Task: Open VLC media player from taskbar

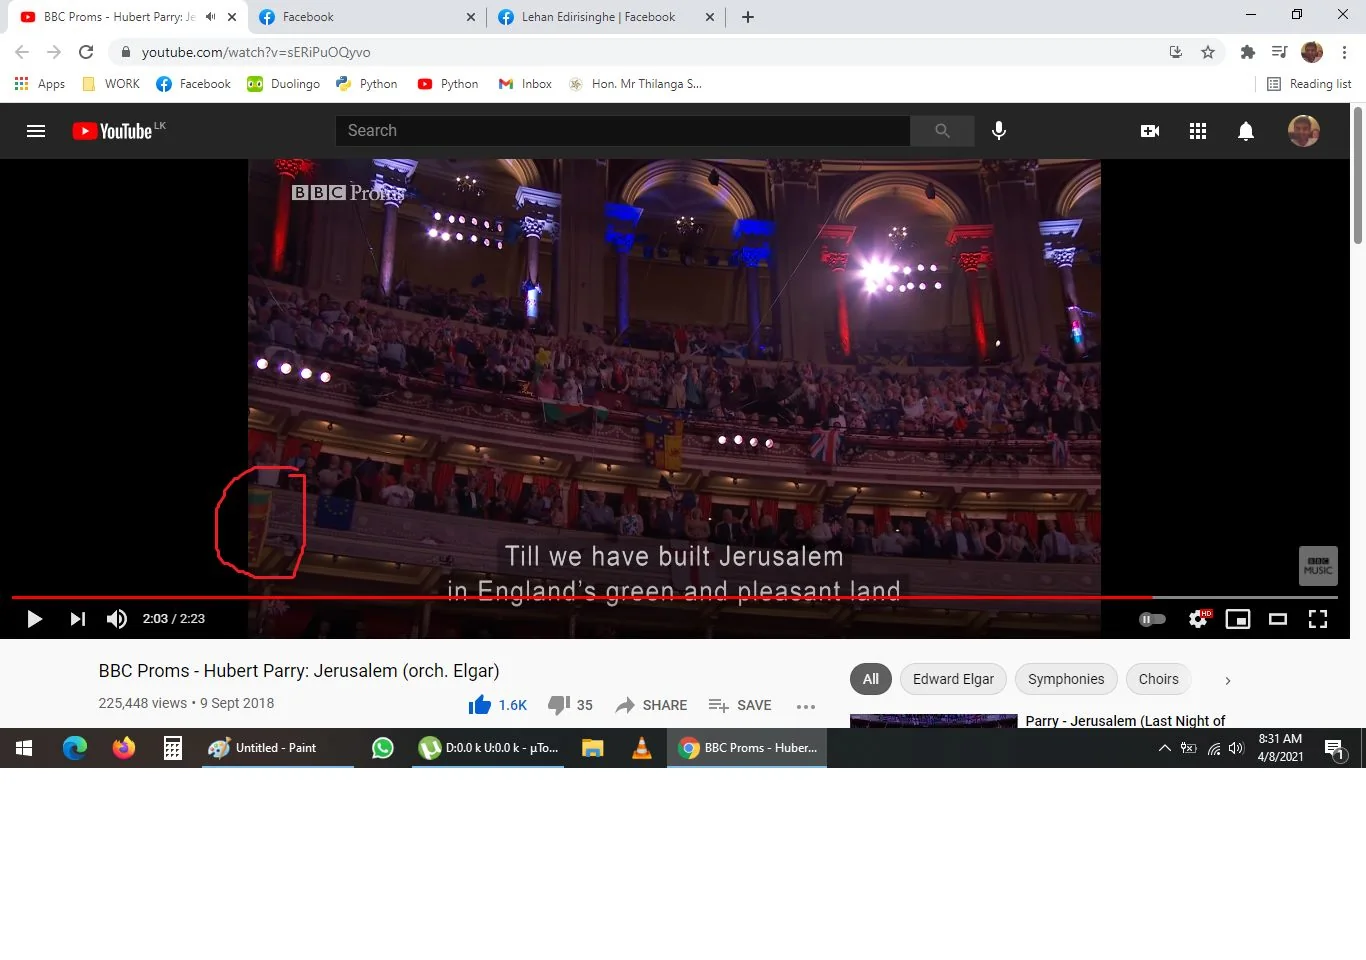Action: 642,748
